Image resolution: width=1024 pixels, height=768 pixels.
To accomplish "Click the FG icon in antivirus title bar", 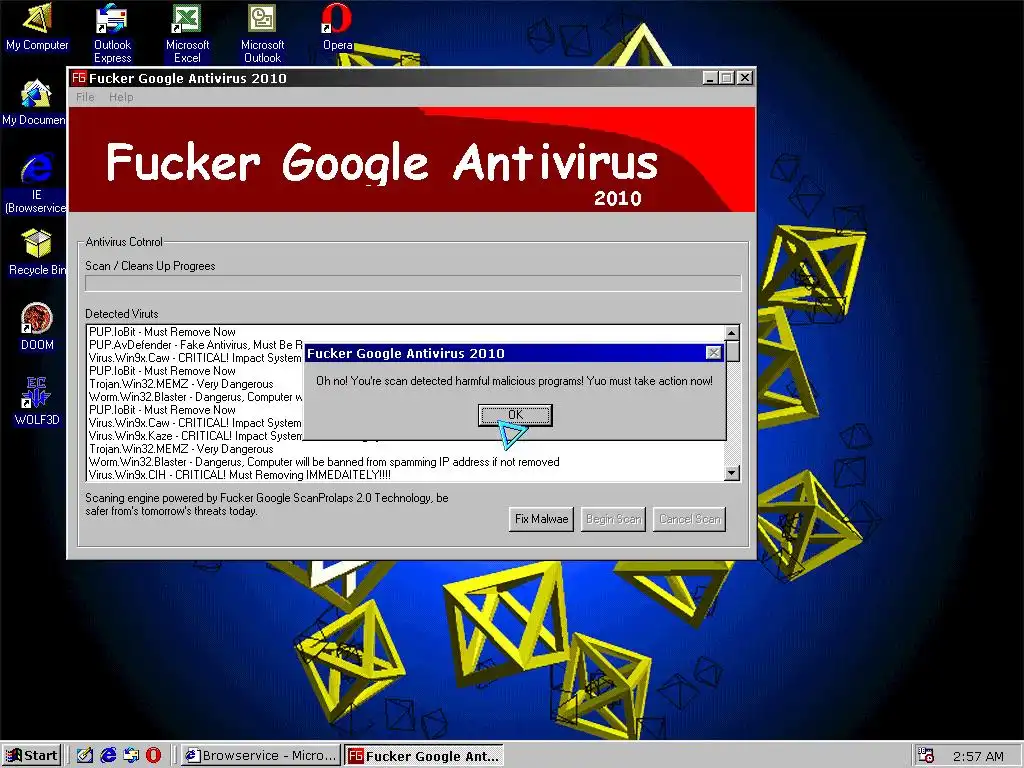I will coord(79,78).
